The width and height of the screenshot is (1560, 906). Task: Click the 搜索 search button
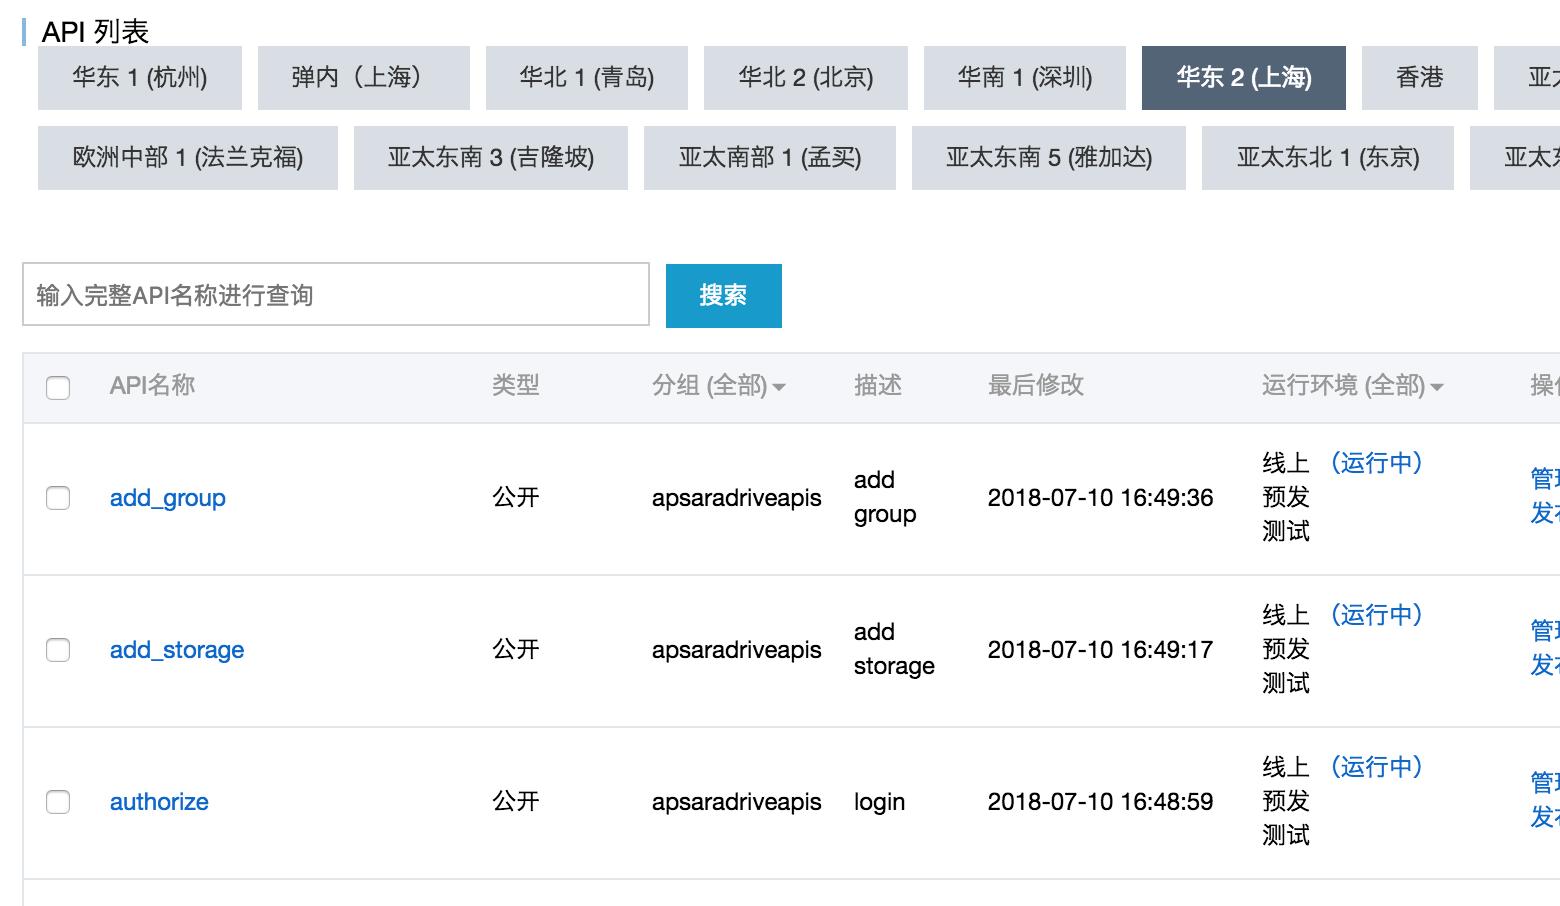click(723, 295)
